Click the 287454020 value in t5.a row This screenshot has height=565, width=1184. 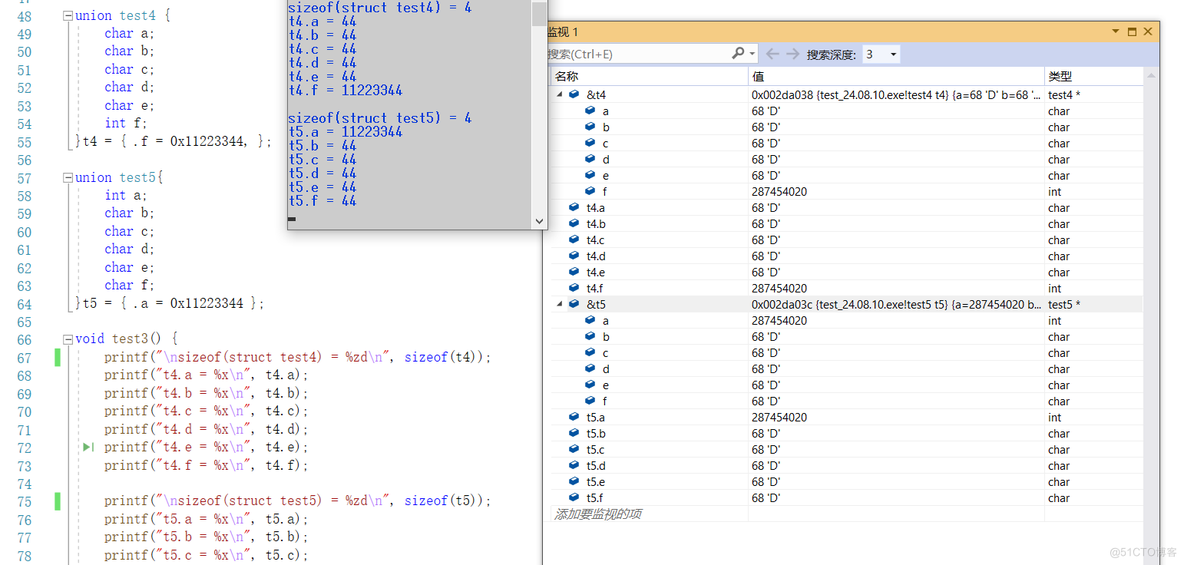pos(779,417)
